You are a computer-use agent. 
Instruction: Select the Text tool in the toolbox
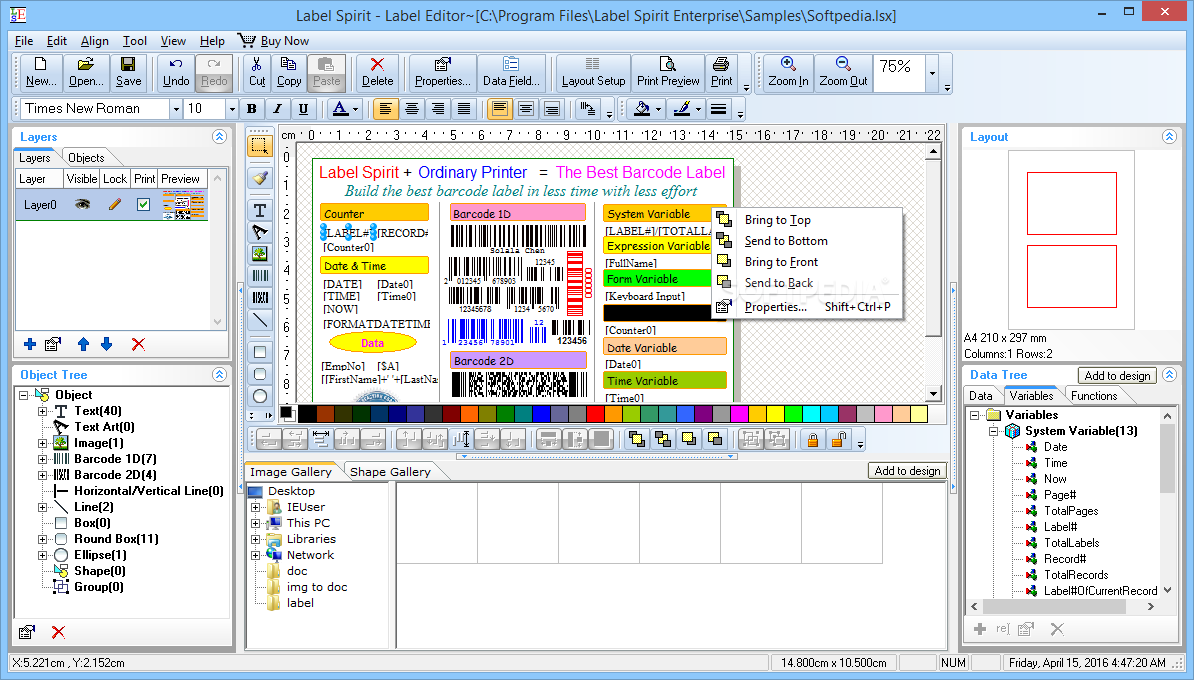(x=260, y=210)
